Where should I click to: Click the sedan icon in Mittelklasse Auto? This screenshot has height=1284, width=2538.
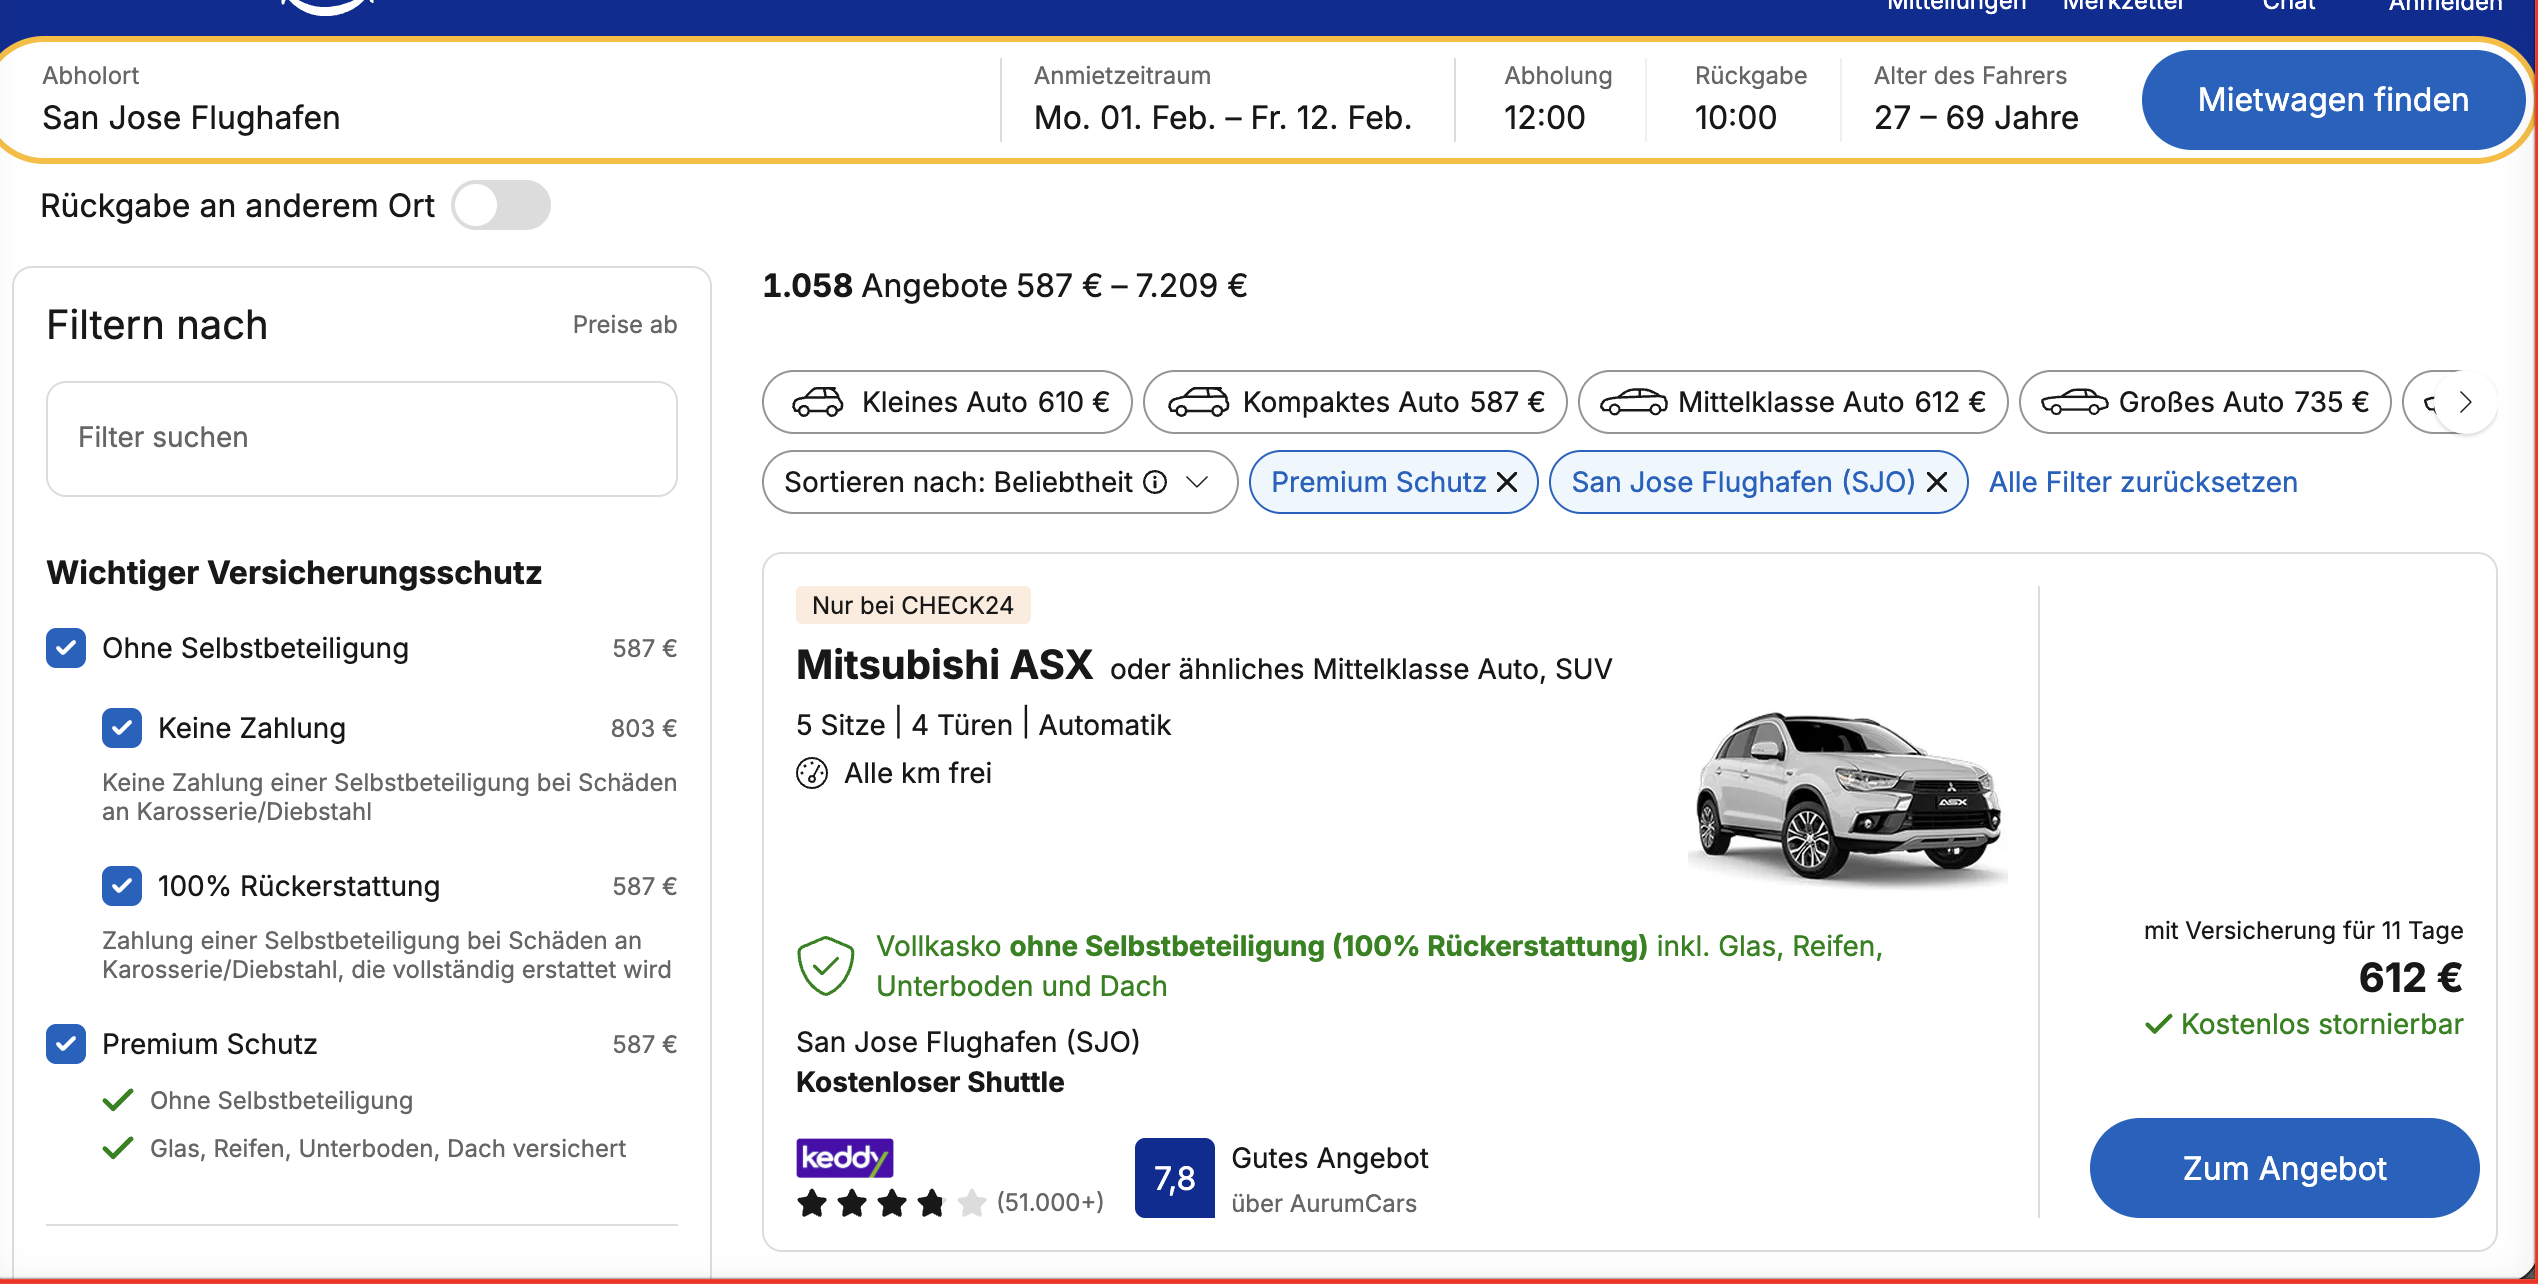point(1633,402)
